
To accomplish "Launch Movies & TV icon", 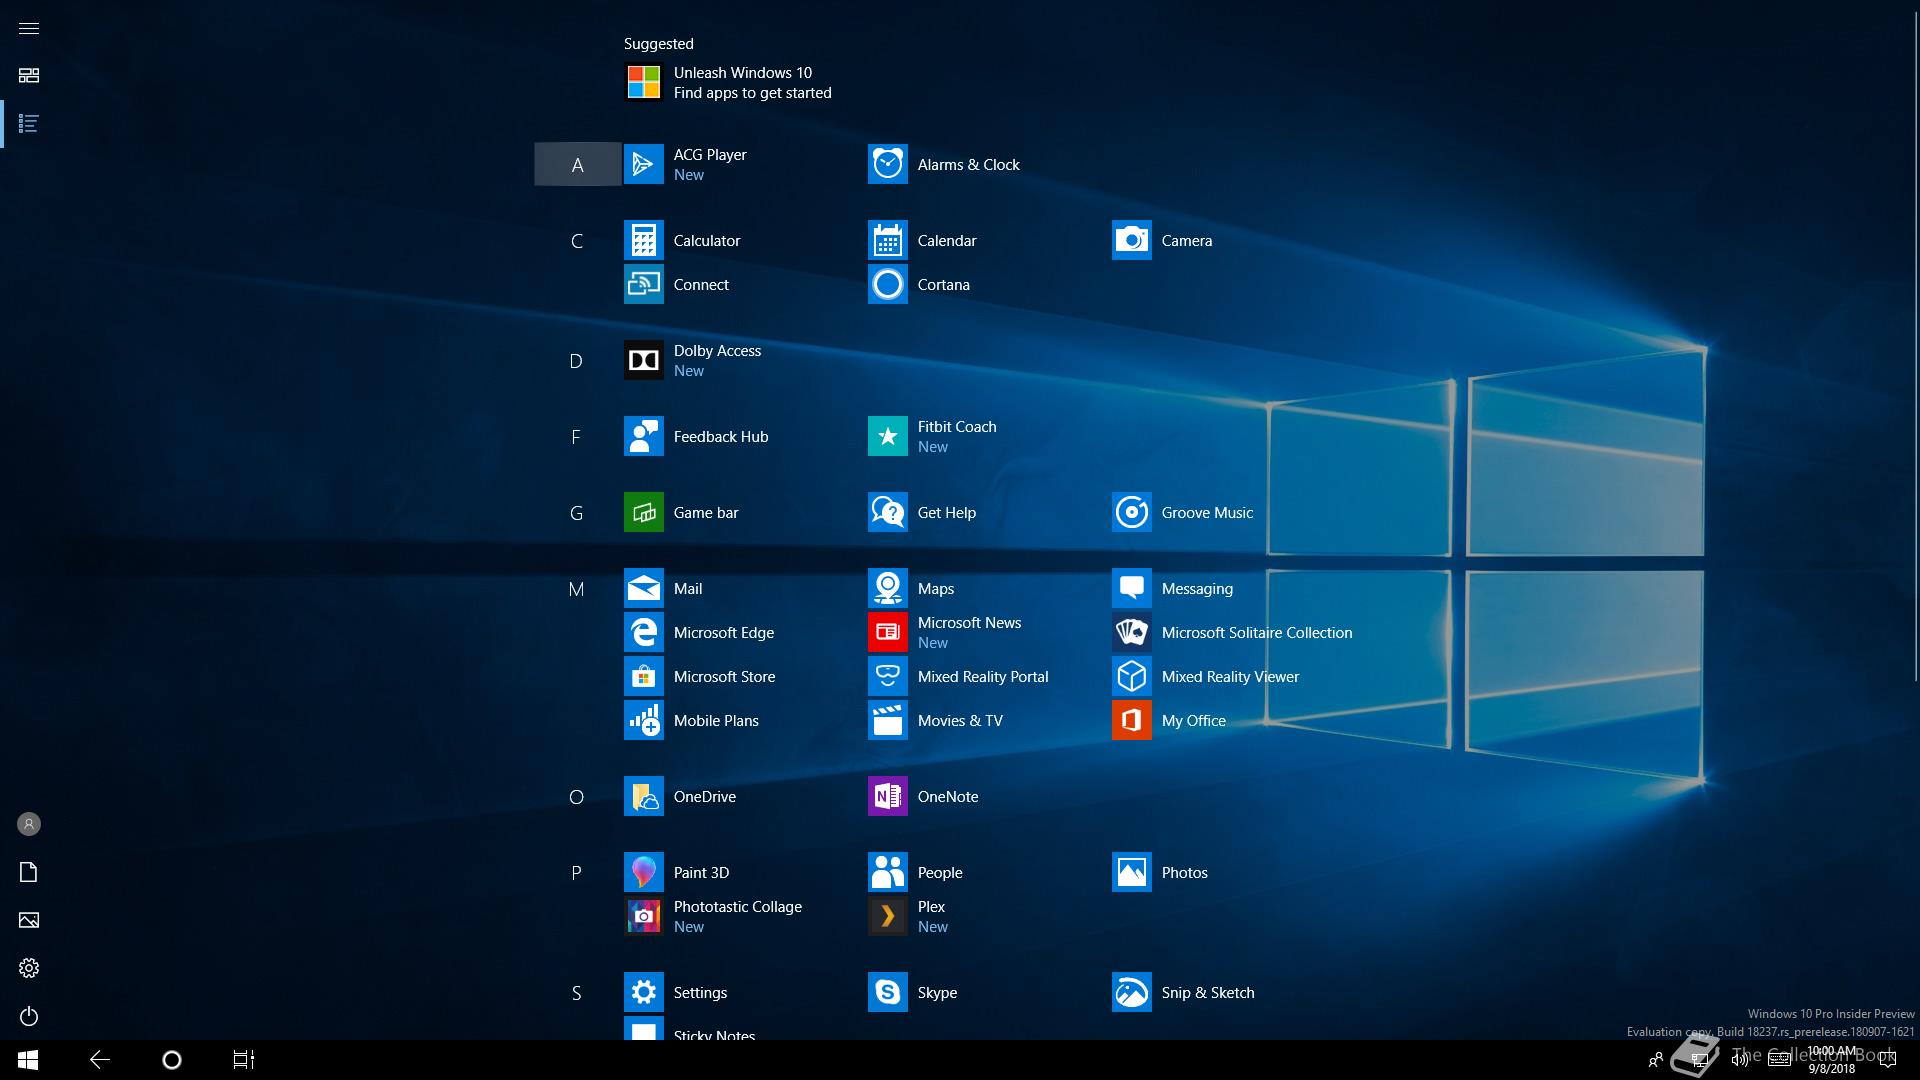I will coord(887,720).
